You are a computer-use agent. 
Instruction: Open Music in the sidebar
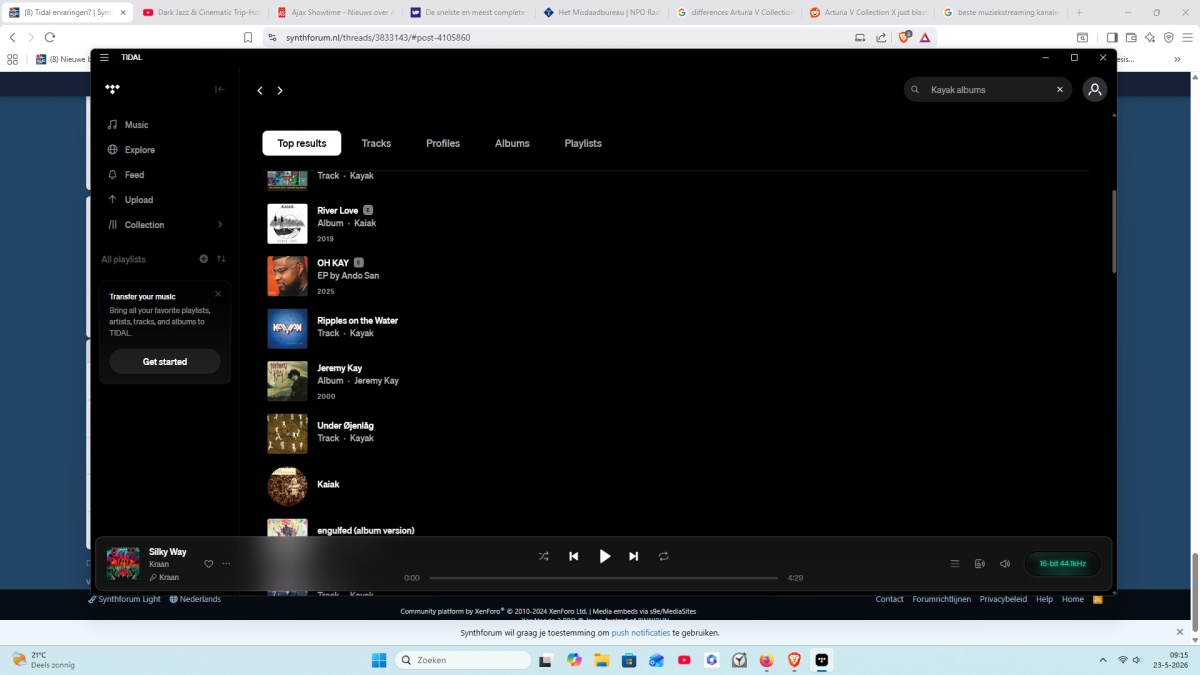pyautogui.click(x=136, y=125)
